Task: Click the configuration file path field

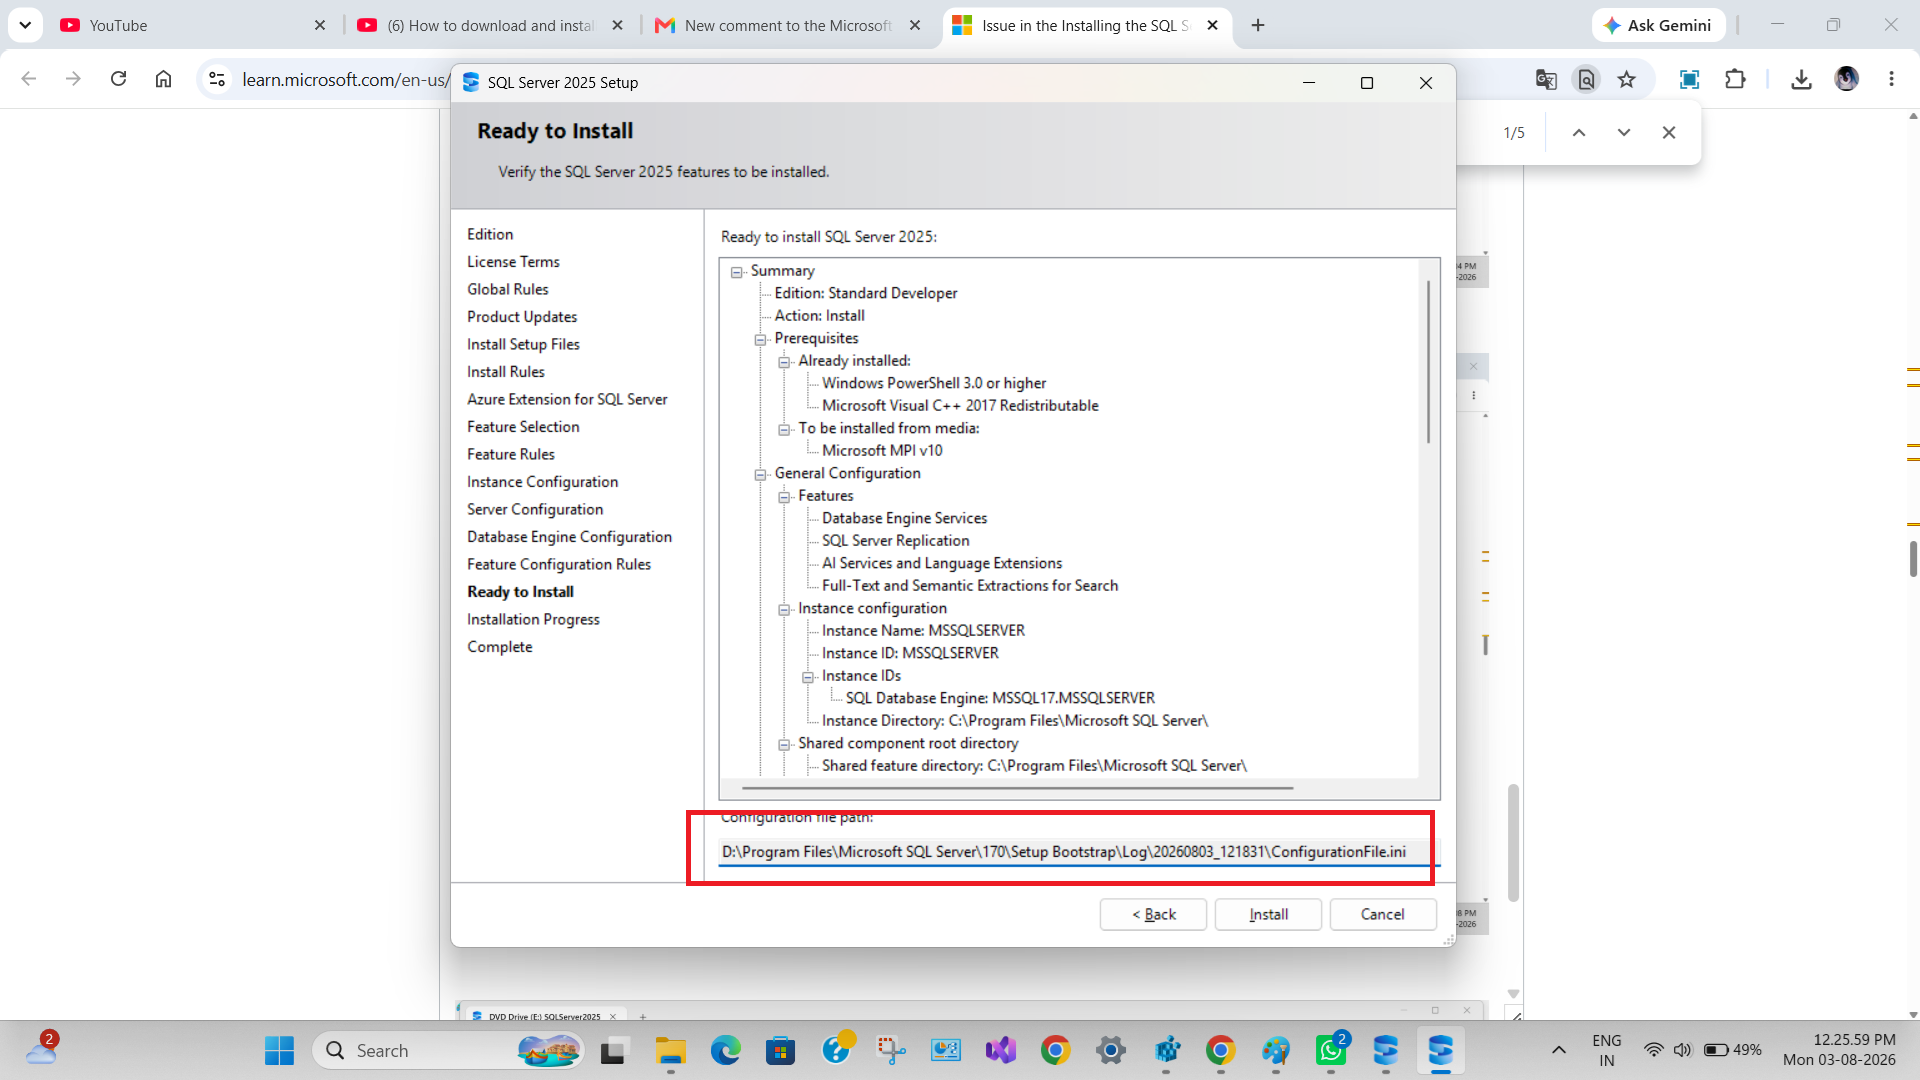Action: pyautogui.click(x=1079, y=852)
